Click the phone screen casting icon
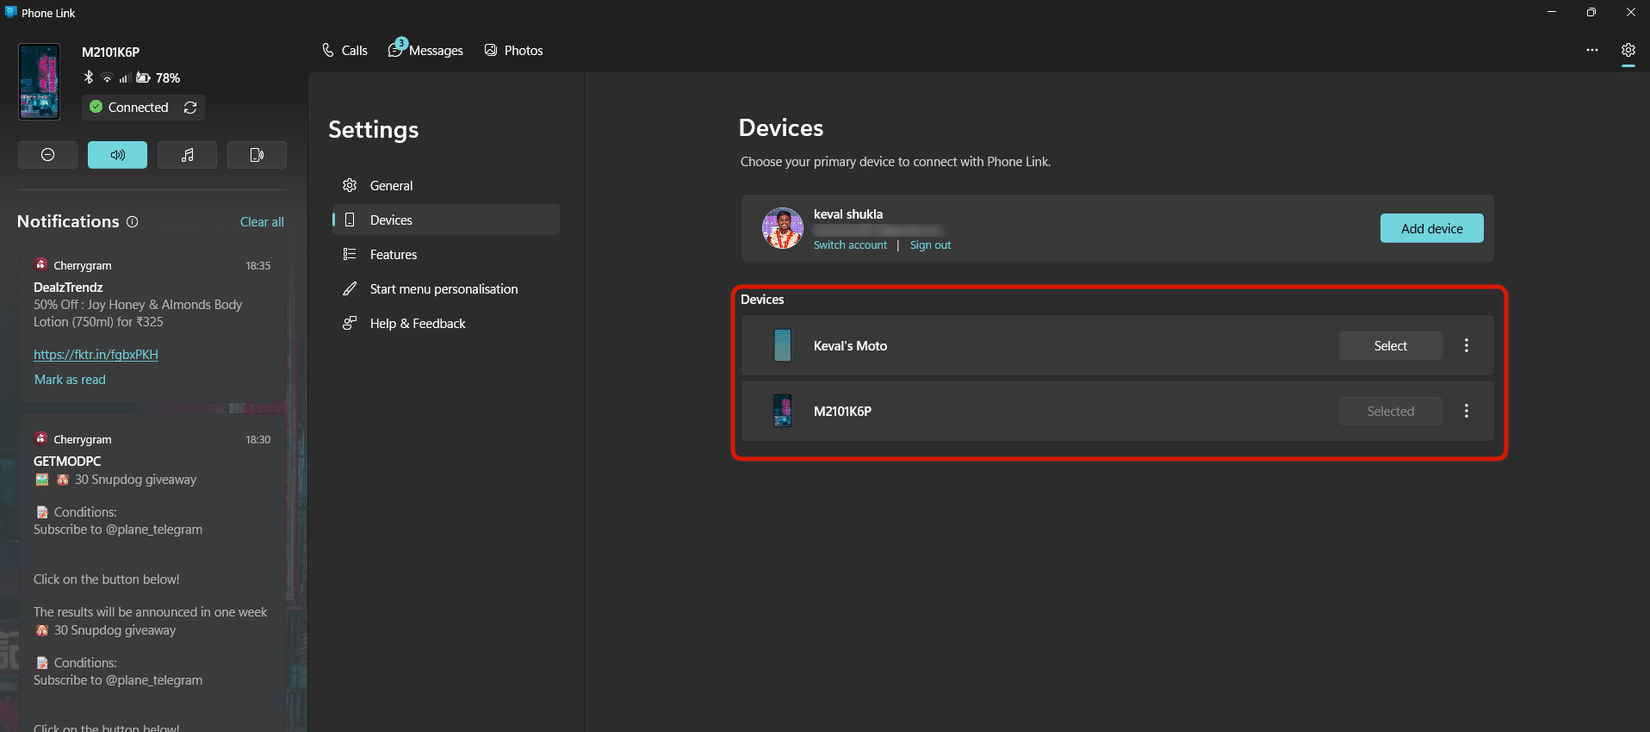1650x732 pixels. tap(257, 155)
